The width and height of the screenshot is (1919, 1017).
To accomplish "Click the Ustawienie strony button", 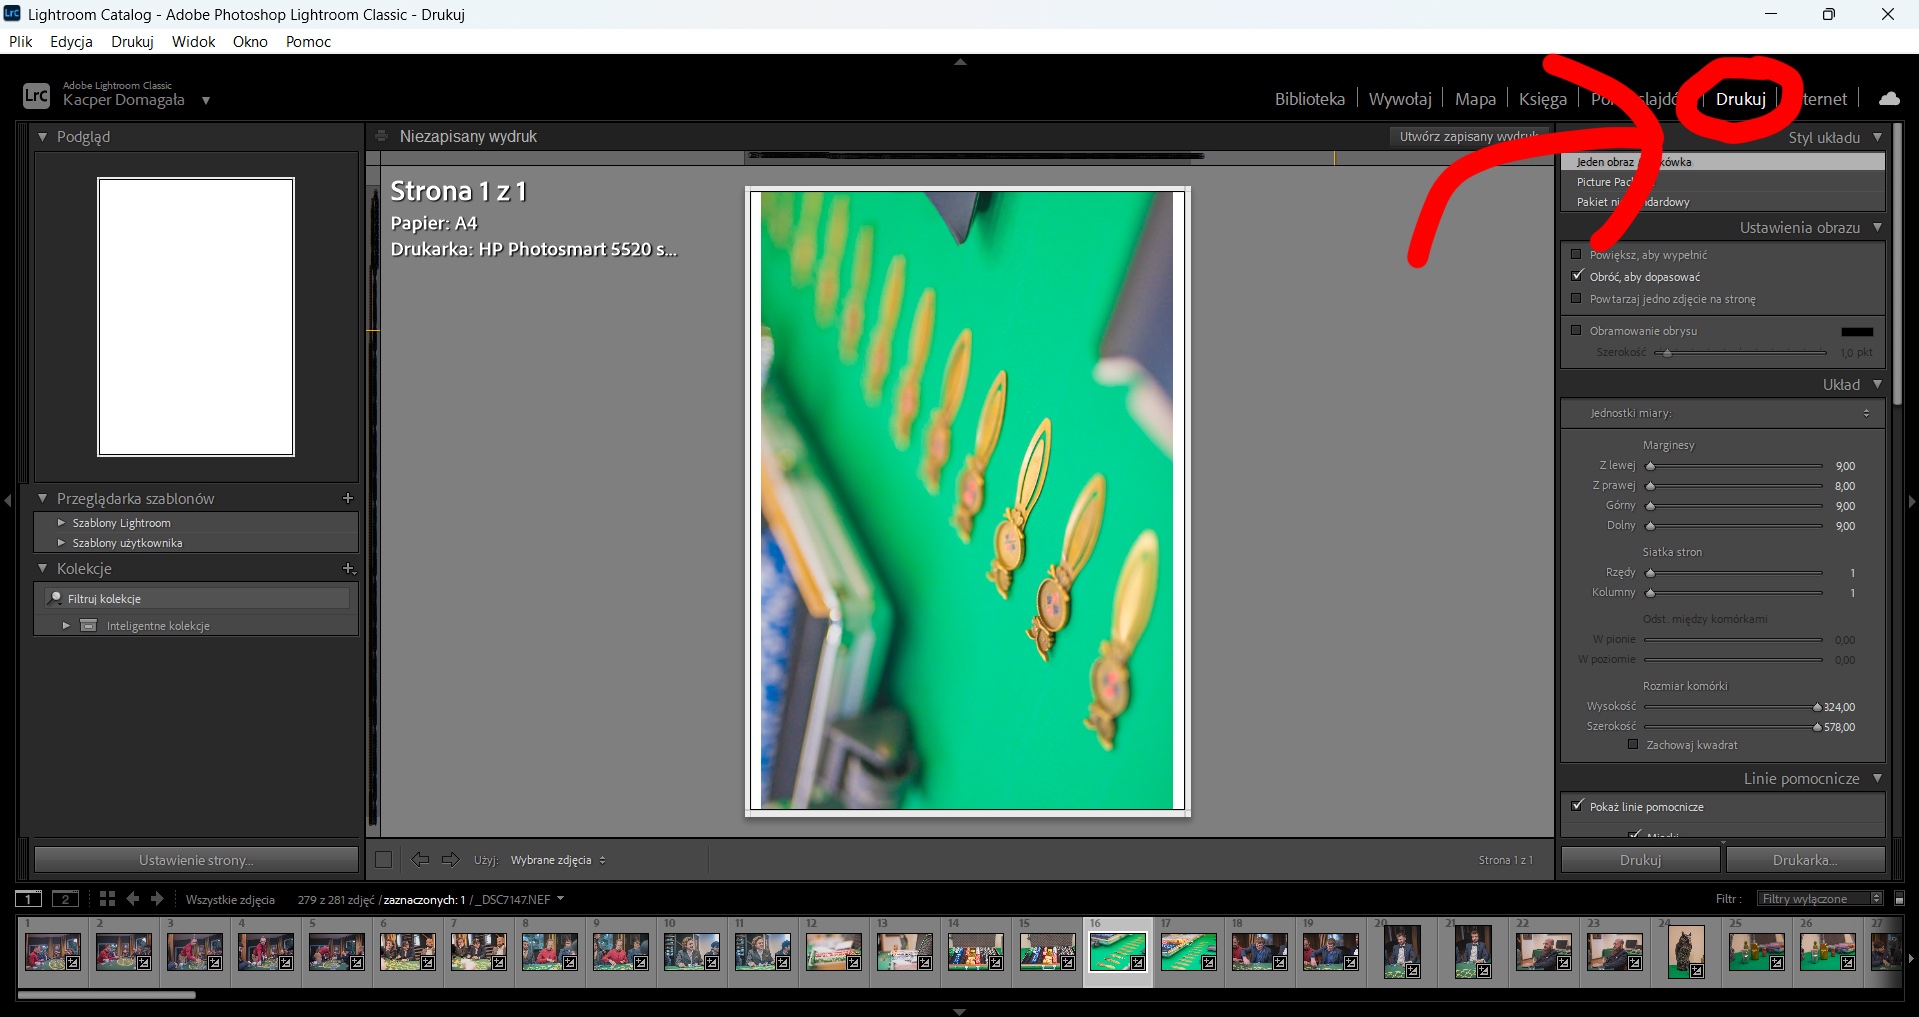I will [196, 860].
